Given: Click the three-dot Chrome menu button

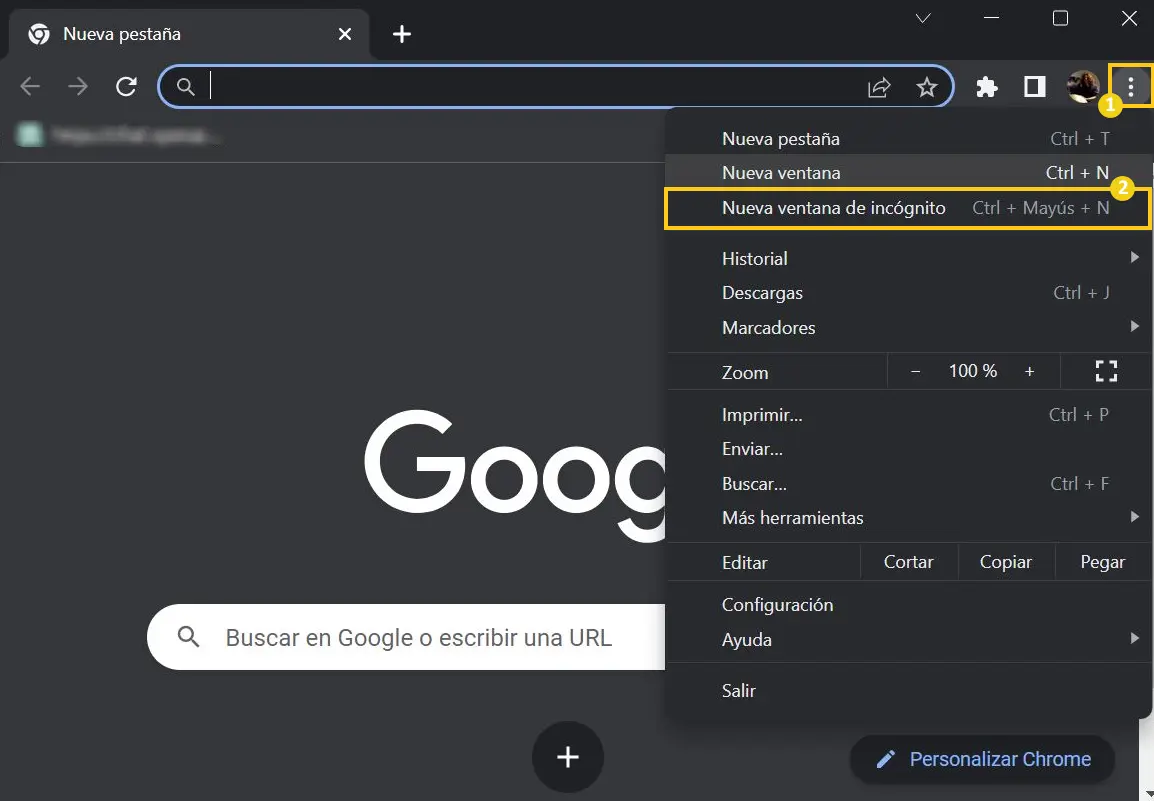Looking at the screenshot, I should tap(1131, 87).
